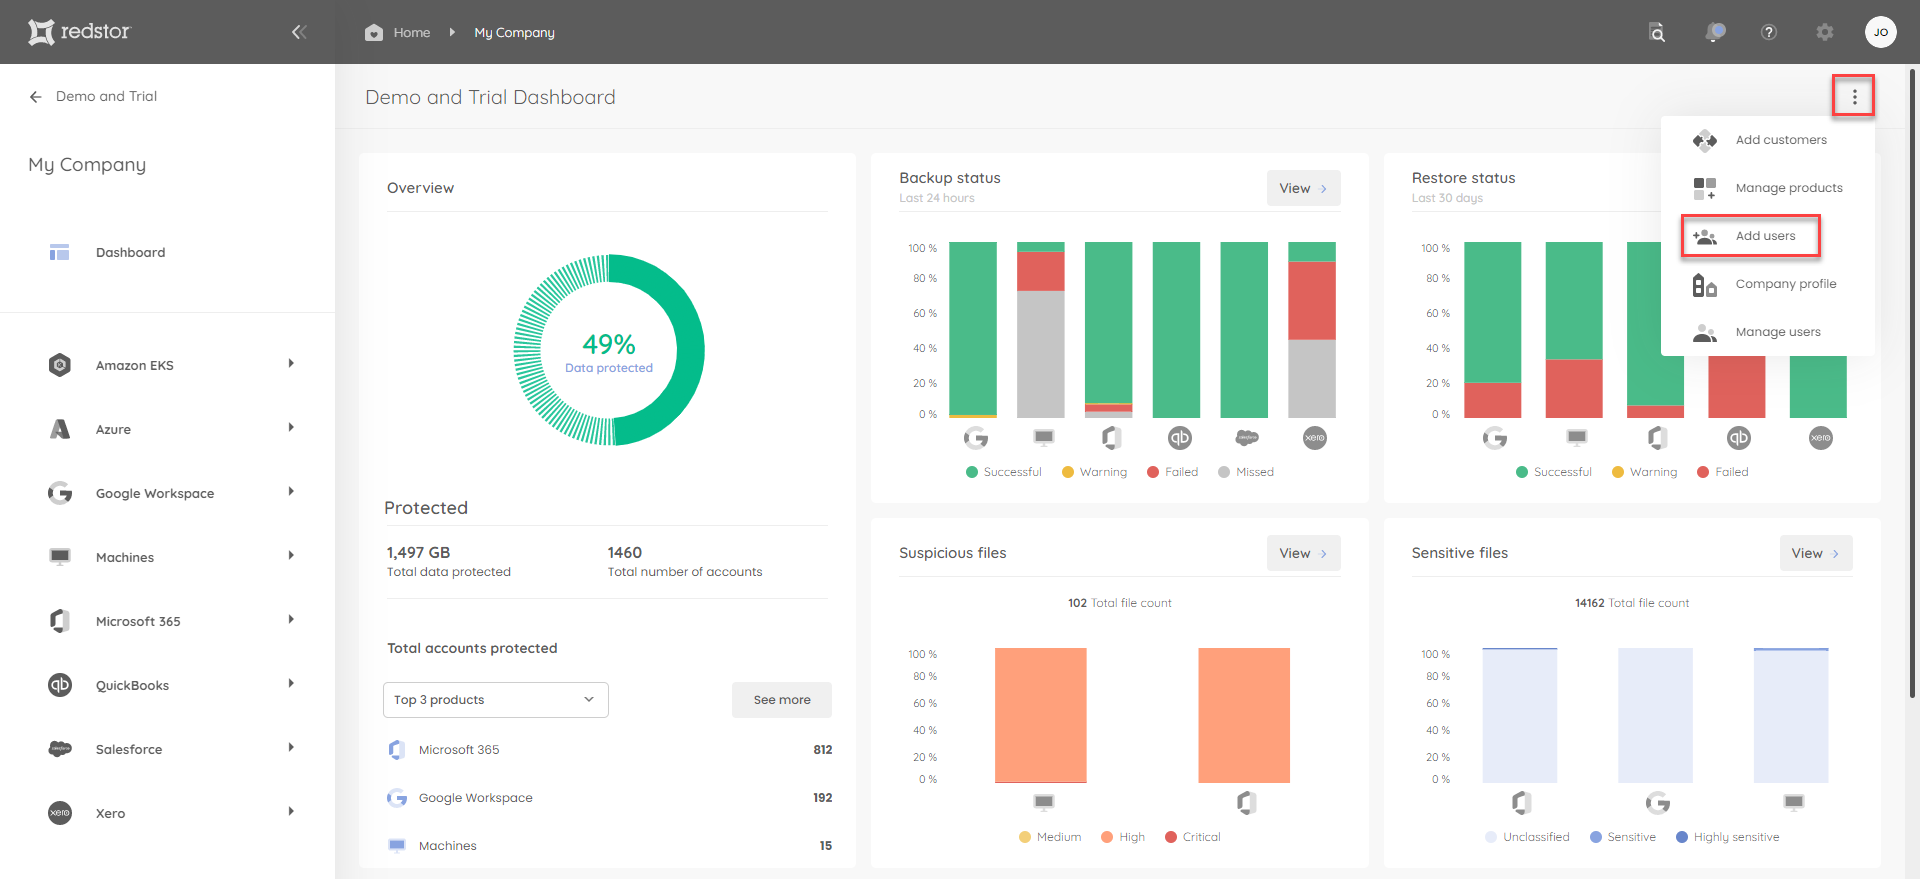Click the Xero icon in sidebar

60,813
